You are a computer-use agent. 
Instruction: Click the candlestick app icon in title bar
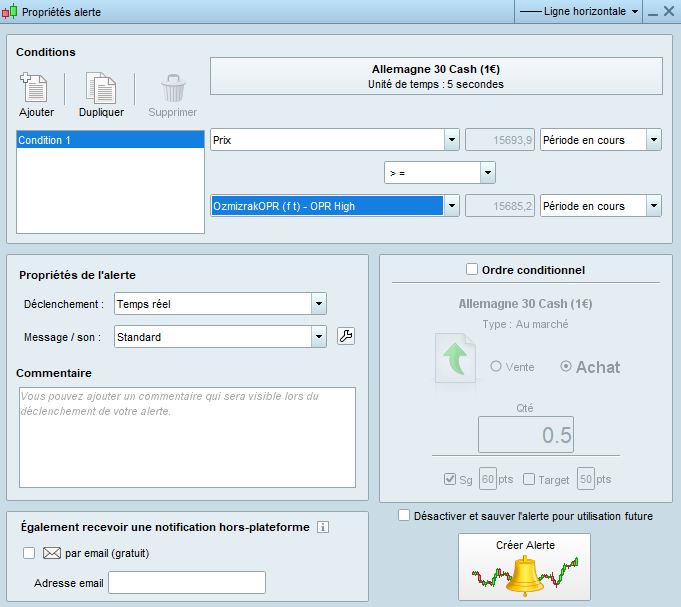click(10, 11)
